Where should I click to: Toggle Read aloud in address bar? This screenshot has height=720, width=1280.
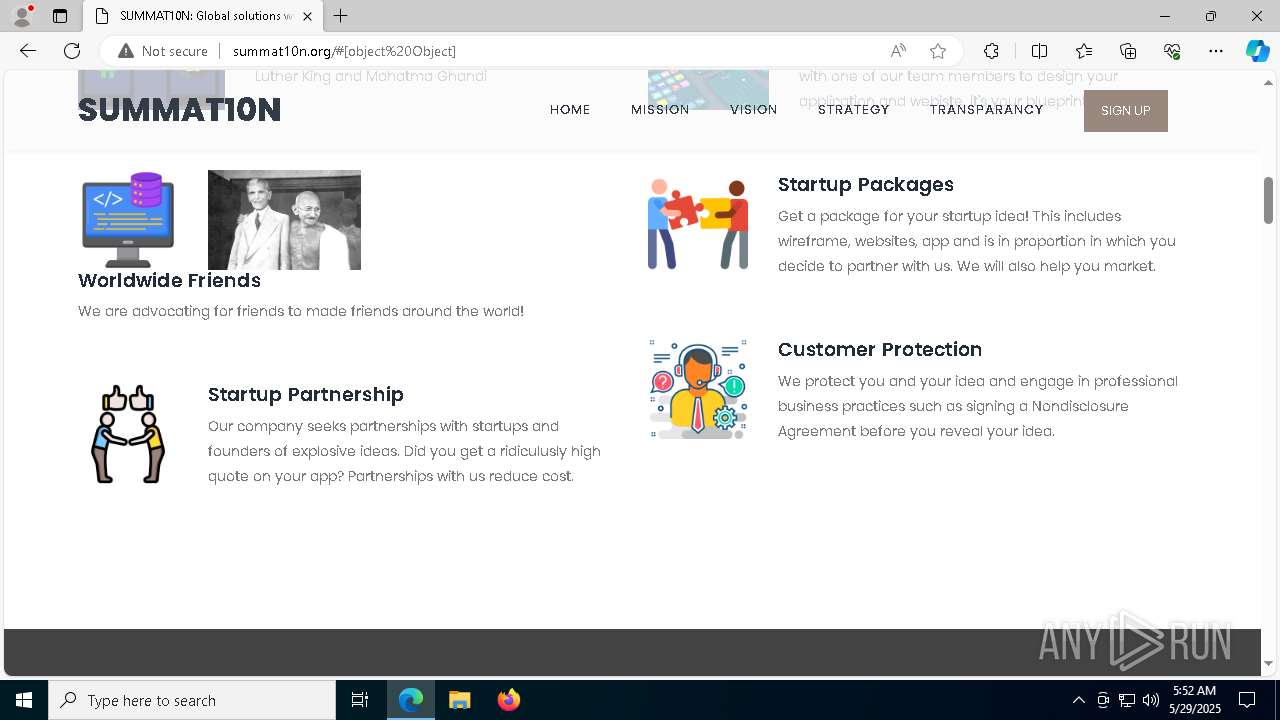point(898,51)
